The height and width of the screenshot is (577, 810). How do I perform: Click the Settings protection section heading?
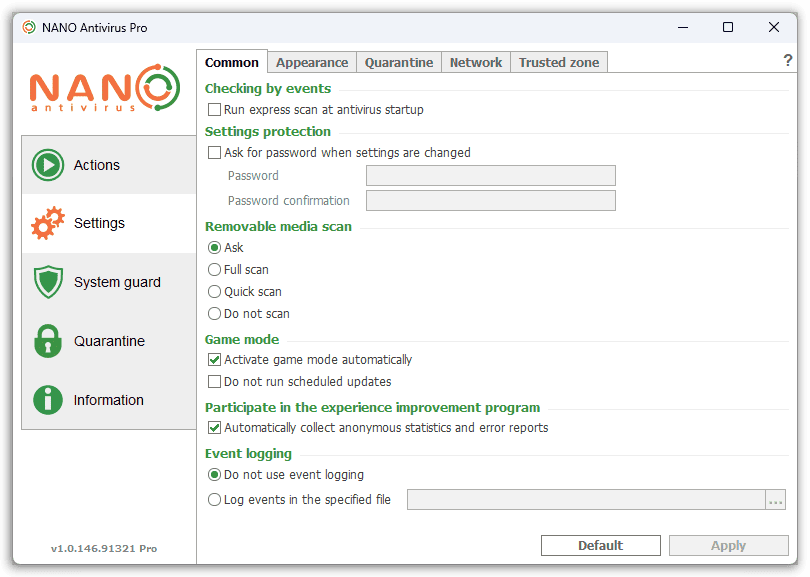coord(268,131)
